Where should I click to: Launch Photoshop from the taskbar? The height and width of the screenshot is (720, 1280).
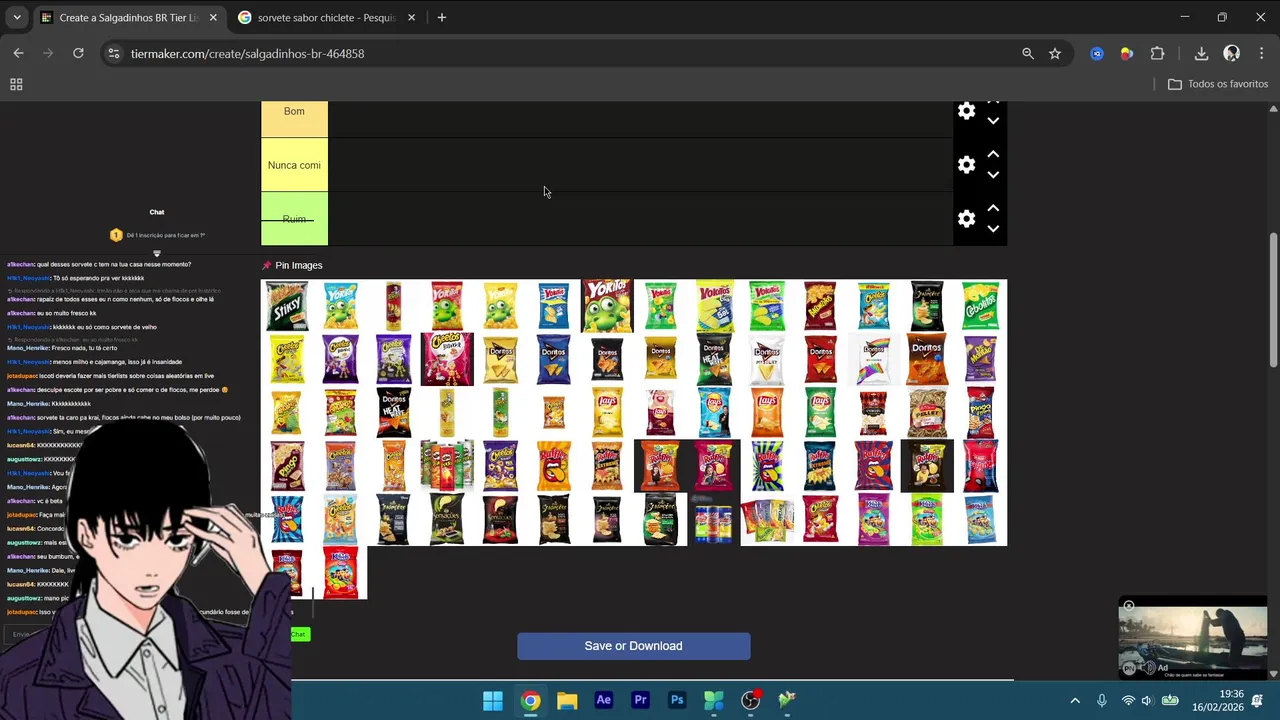tap(677, 700)
